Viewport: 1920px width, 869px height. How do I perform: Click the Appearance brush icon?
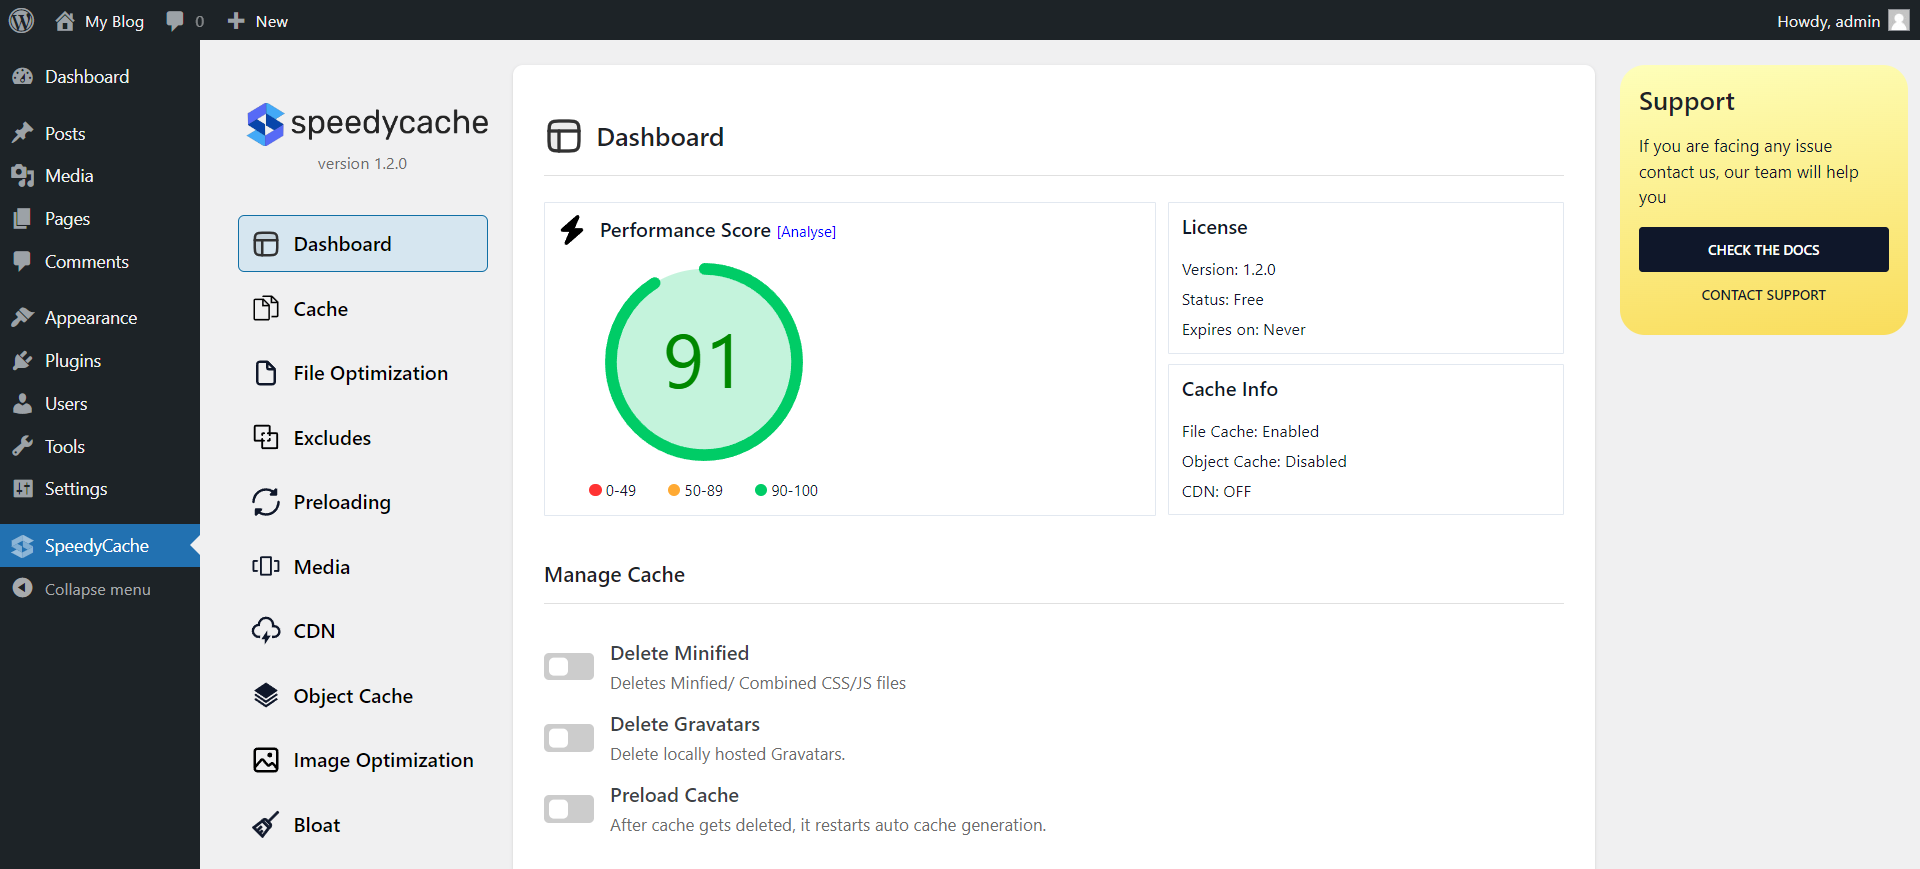pyautogui.click(x=22, y=318)
